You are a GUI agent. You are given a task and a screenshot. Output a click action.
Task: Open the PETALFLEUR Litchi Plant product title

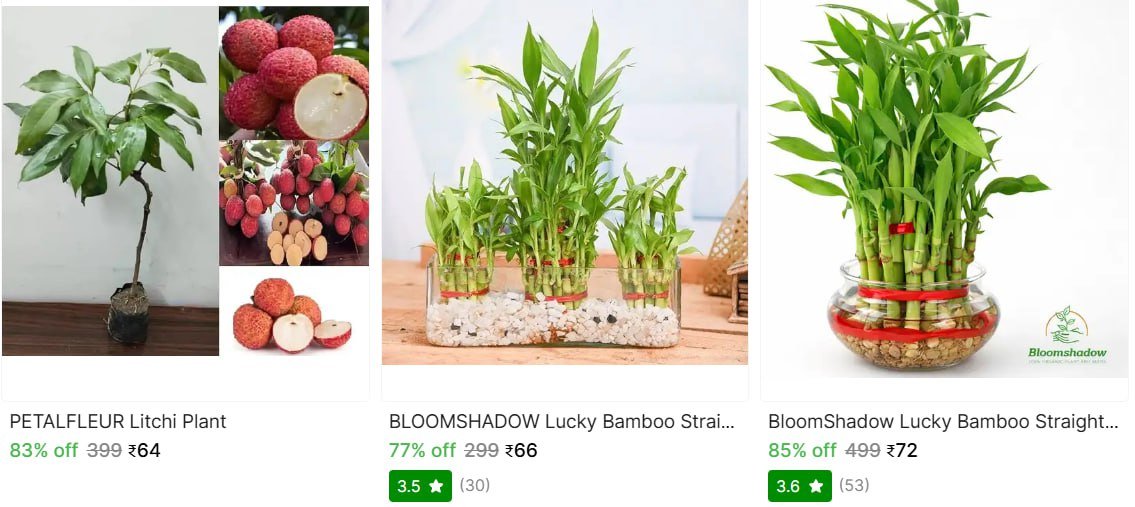[x=118, y=421]
